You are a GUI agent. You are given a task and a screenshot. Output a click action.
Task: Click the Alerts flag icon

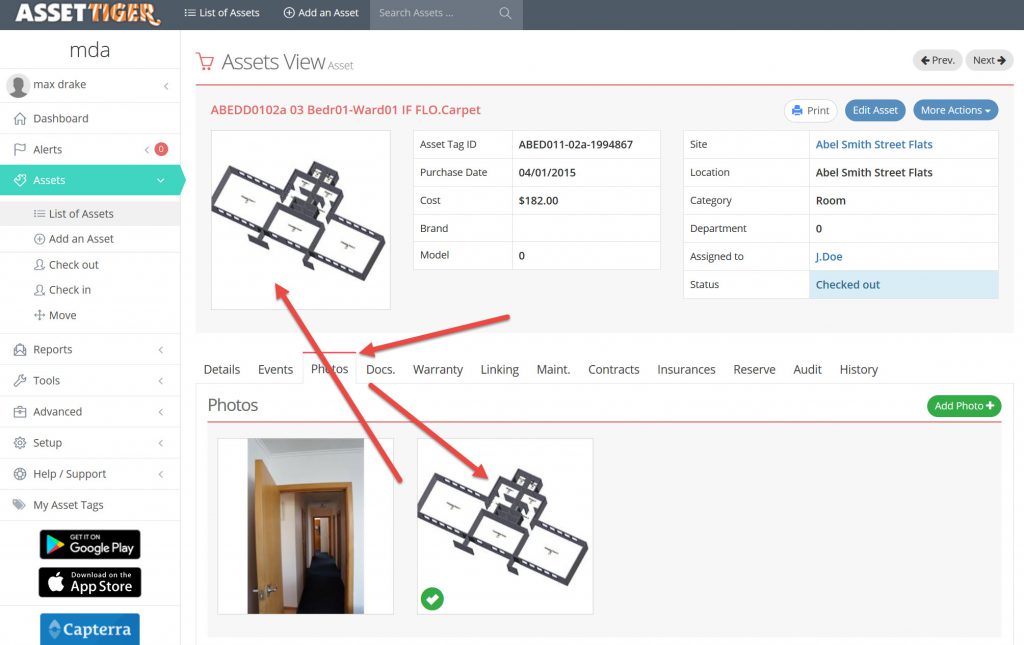tap(20, 150)
